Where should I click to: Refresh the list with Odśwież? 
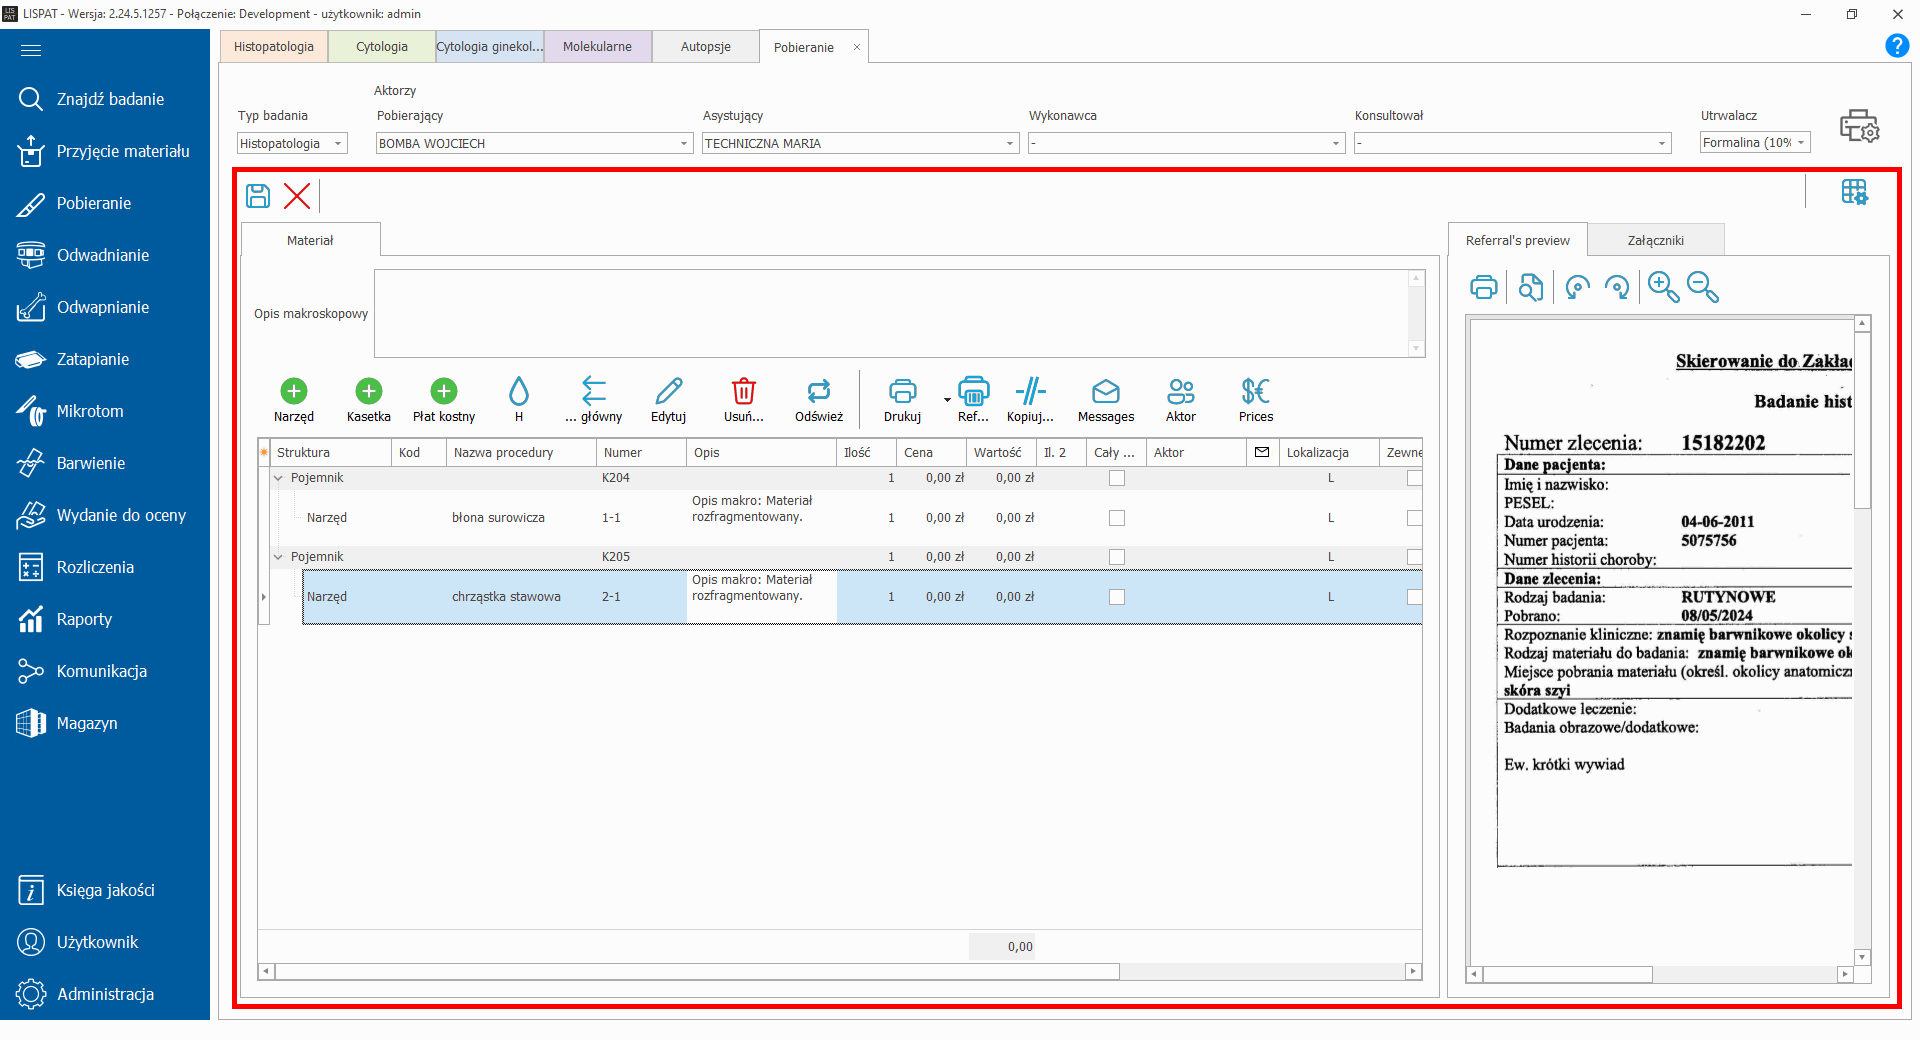click(818, 391)
